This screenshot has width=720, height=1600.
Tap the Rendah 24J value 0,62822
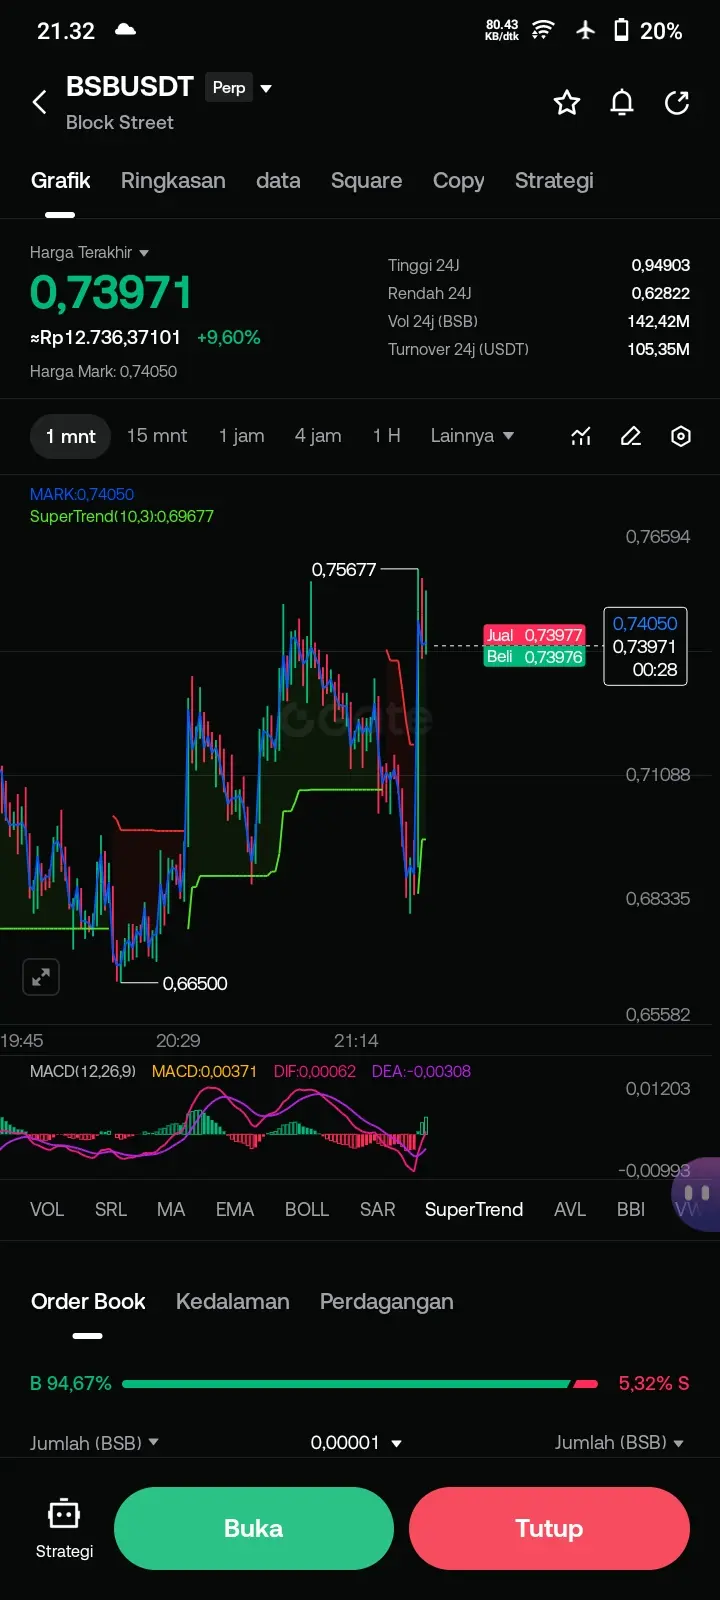(660, 293)
